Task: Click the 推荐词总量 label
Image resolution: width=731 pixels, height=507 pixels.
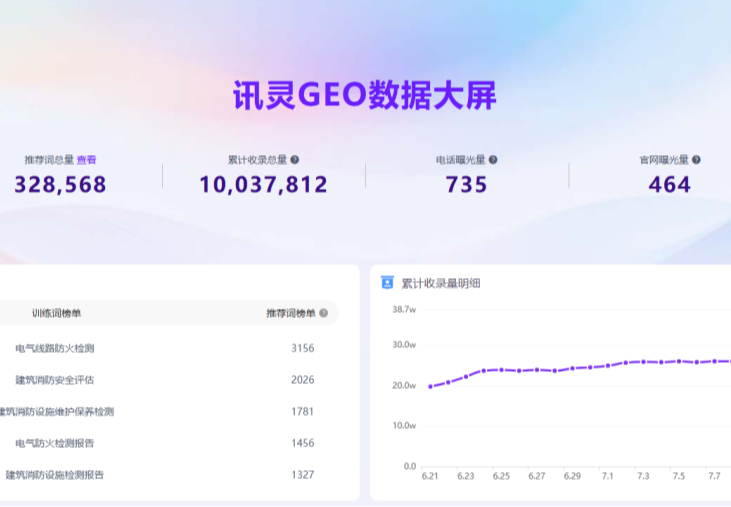Action: (x=49, y=160)
